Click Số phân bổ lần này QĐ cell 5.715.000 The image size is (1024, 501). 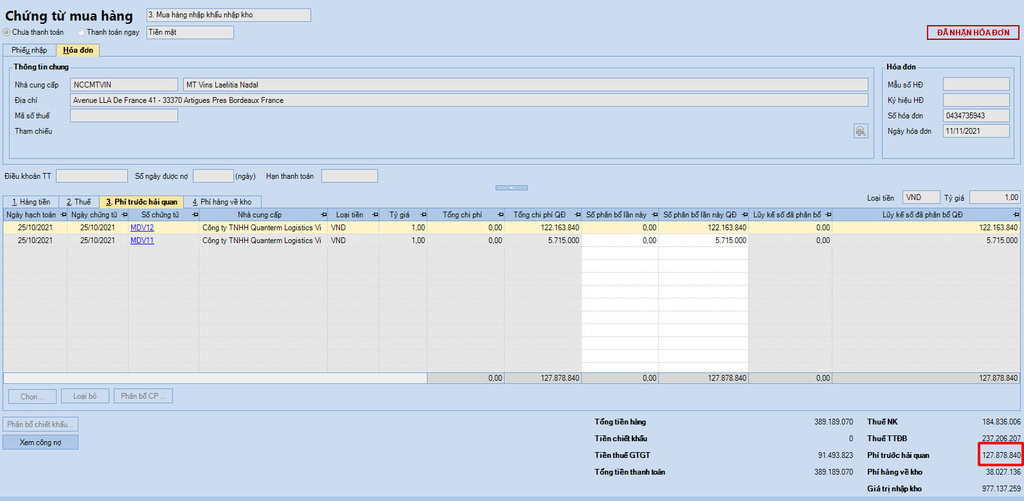point(703,240)
